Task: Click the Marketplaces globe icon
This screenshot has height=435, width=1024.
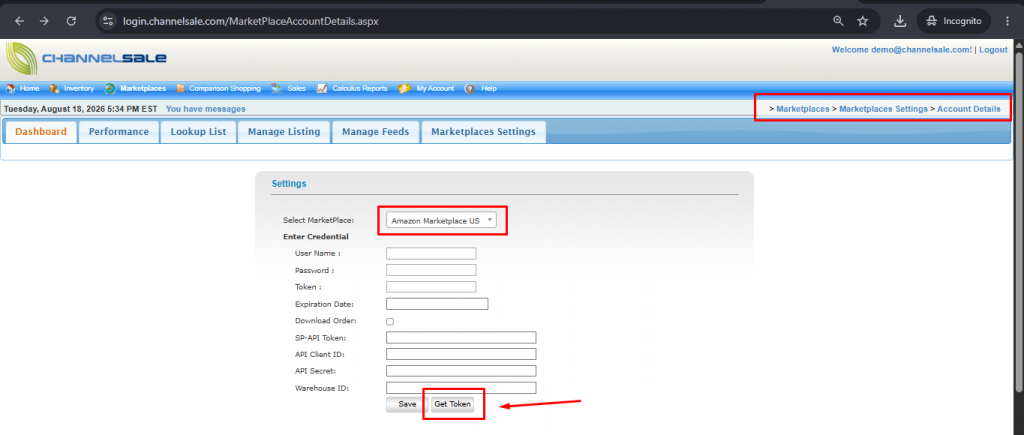Action: 110,88
